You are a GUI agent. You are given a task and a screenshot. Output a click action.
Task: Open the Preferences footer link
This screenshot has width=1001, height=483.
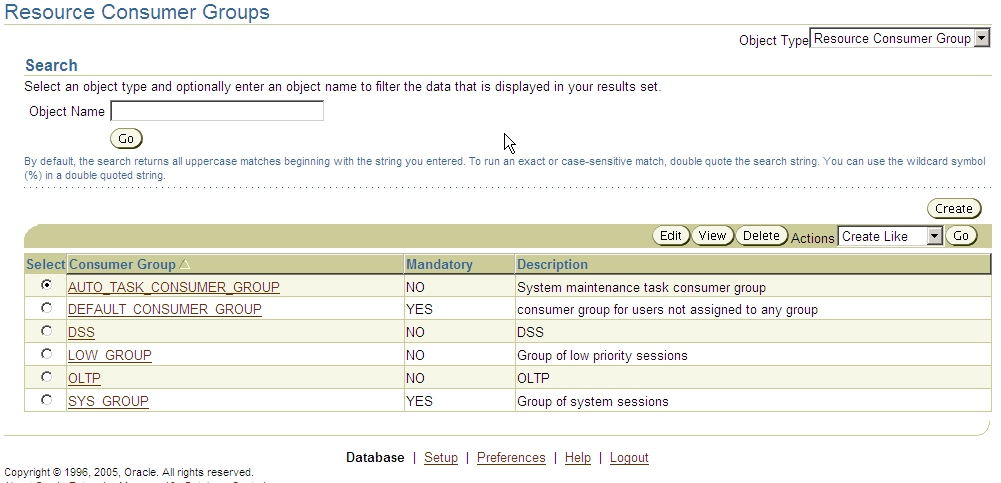click(x=511, y=457)
